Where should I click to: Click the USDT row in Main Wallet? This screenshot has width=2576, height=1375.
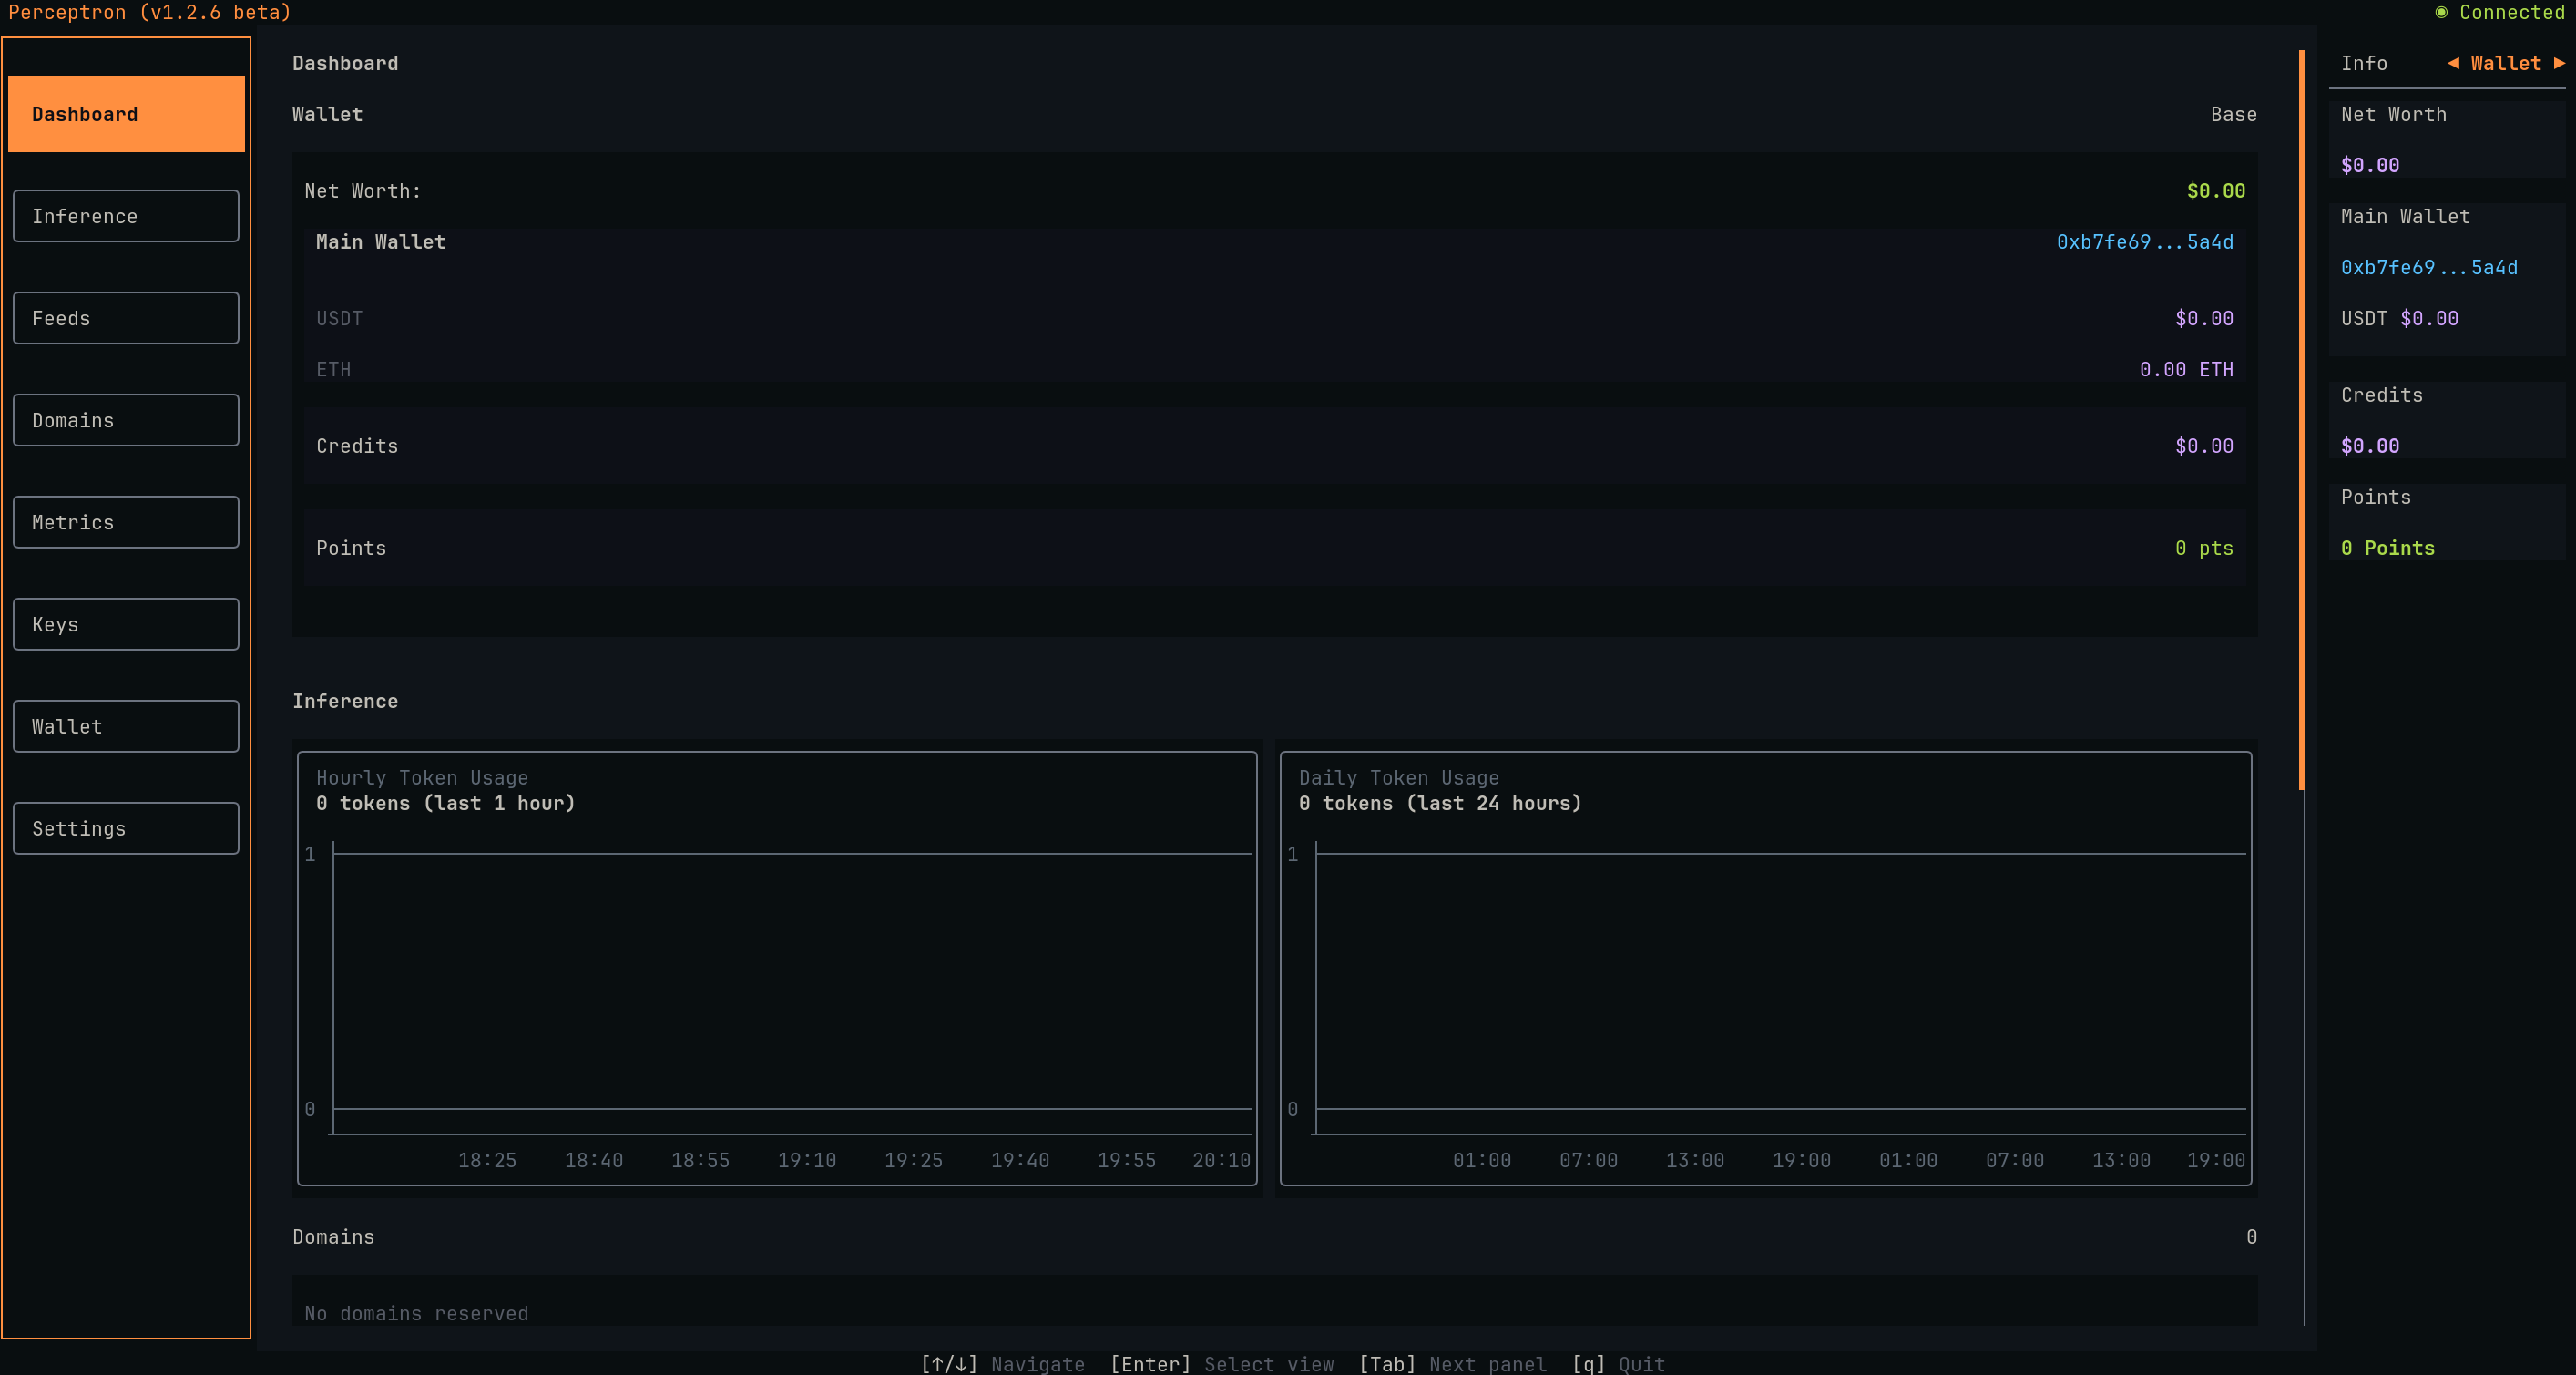tap(1274, 318)
